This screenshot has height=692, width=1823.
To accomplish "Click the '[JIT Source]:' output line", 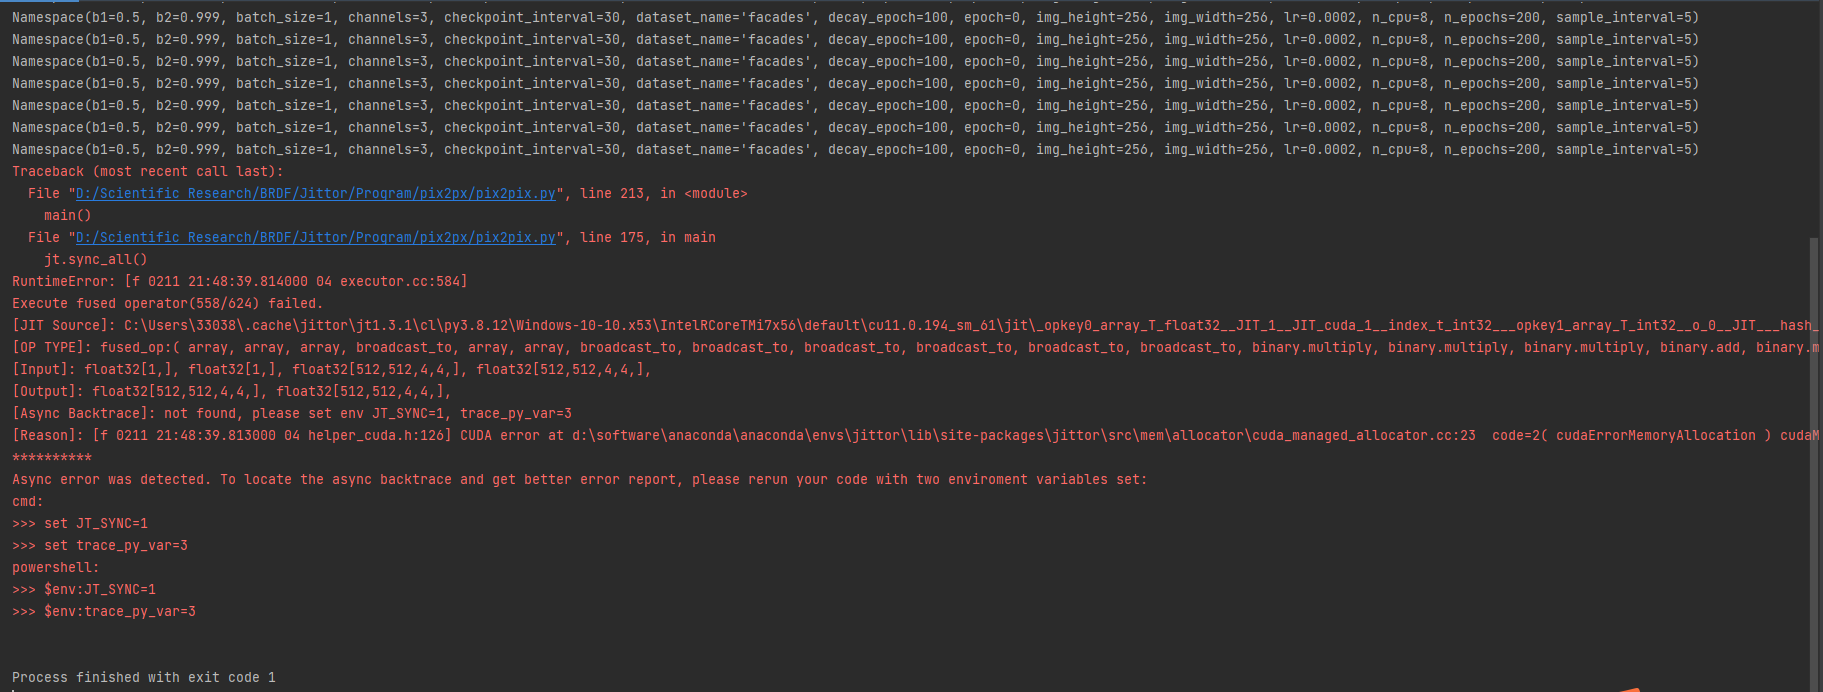I will 600,326.
